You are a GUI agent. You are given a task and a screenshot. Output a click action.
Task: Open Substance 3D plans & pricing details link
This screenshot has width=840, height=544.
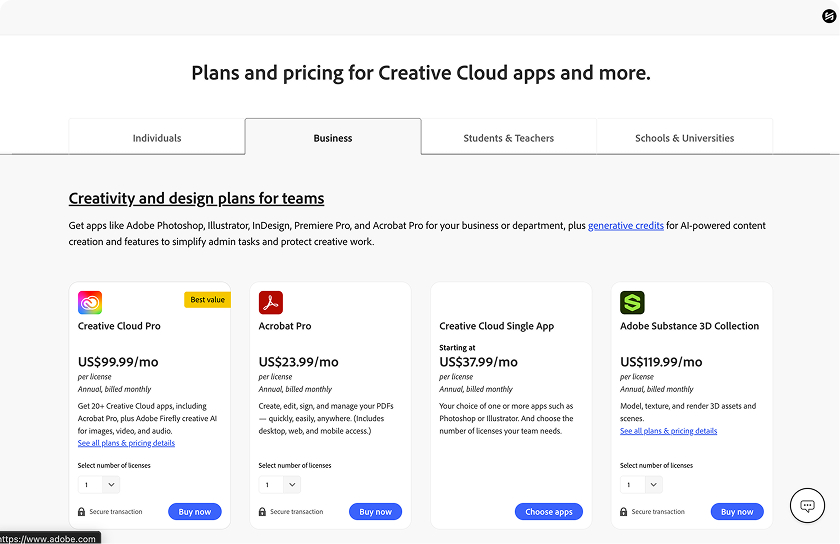pos(669,431)
